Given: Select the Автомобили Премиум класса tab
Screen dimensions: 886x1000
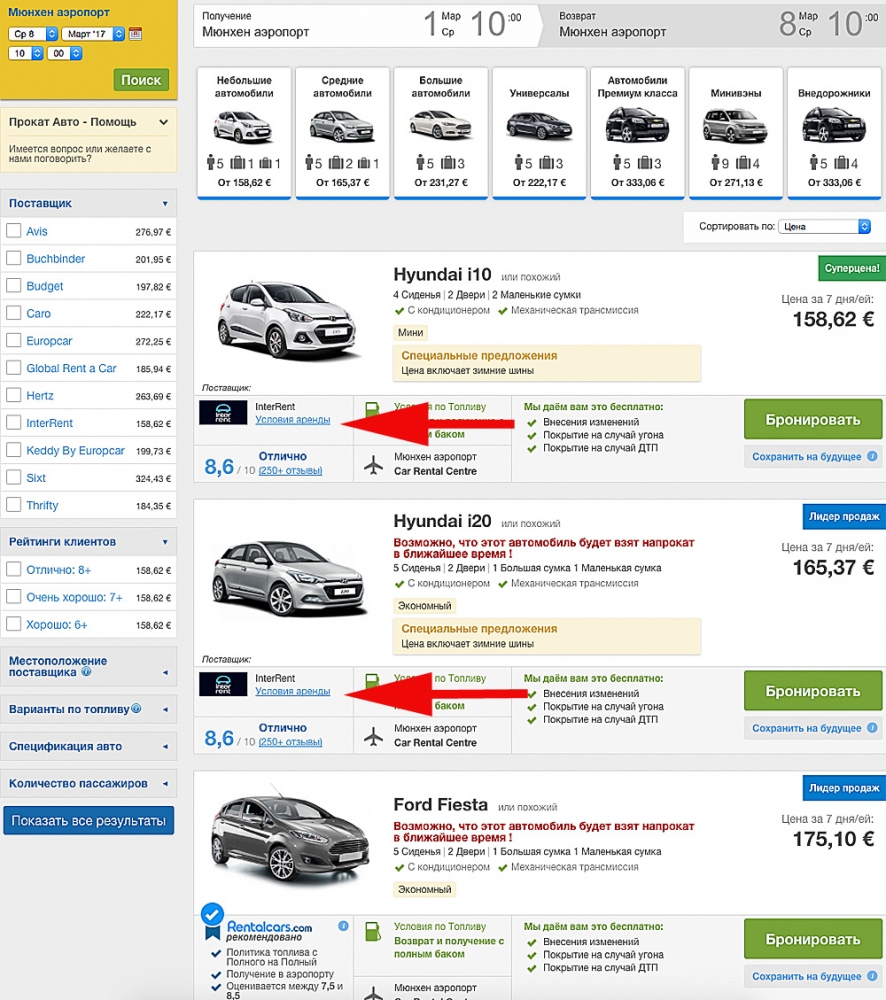Looking at the screenshot, I should pyautogui.click(x=637, y=133).
